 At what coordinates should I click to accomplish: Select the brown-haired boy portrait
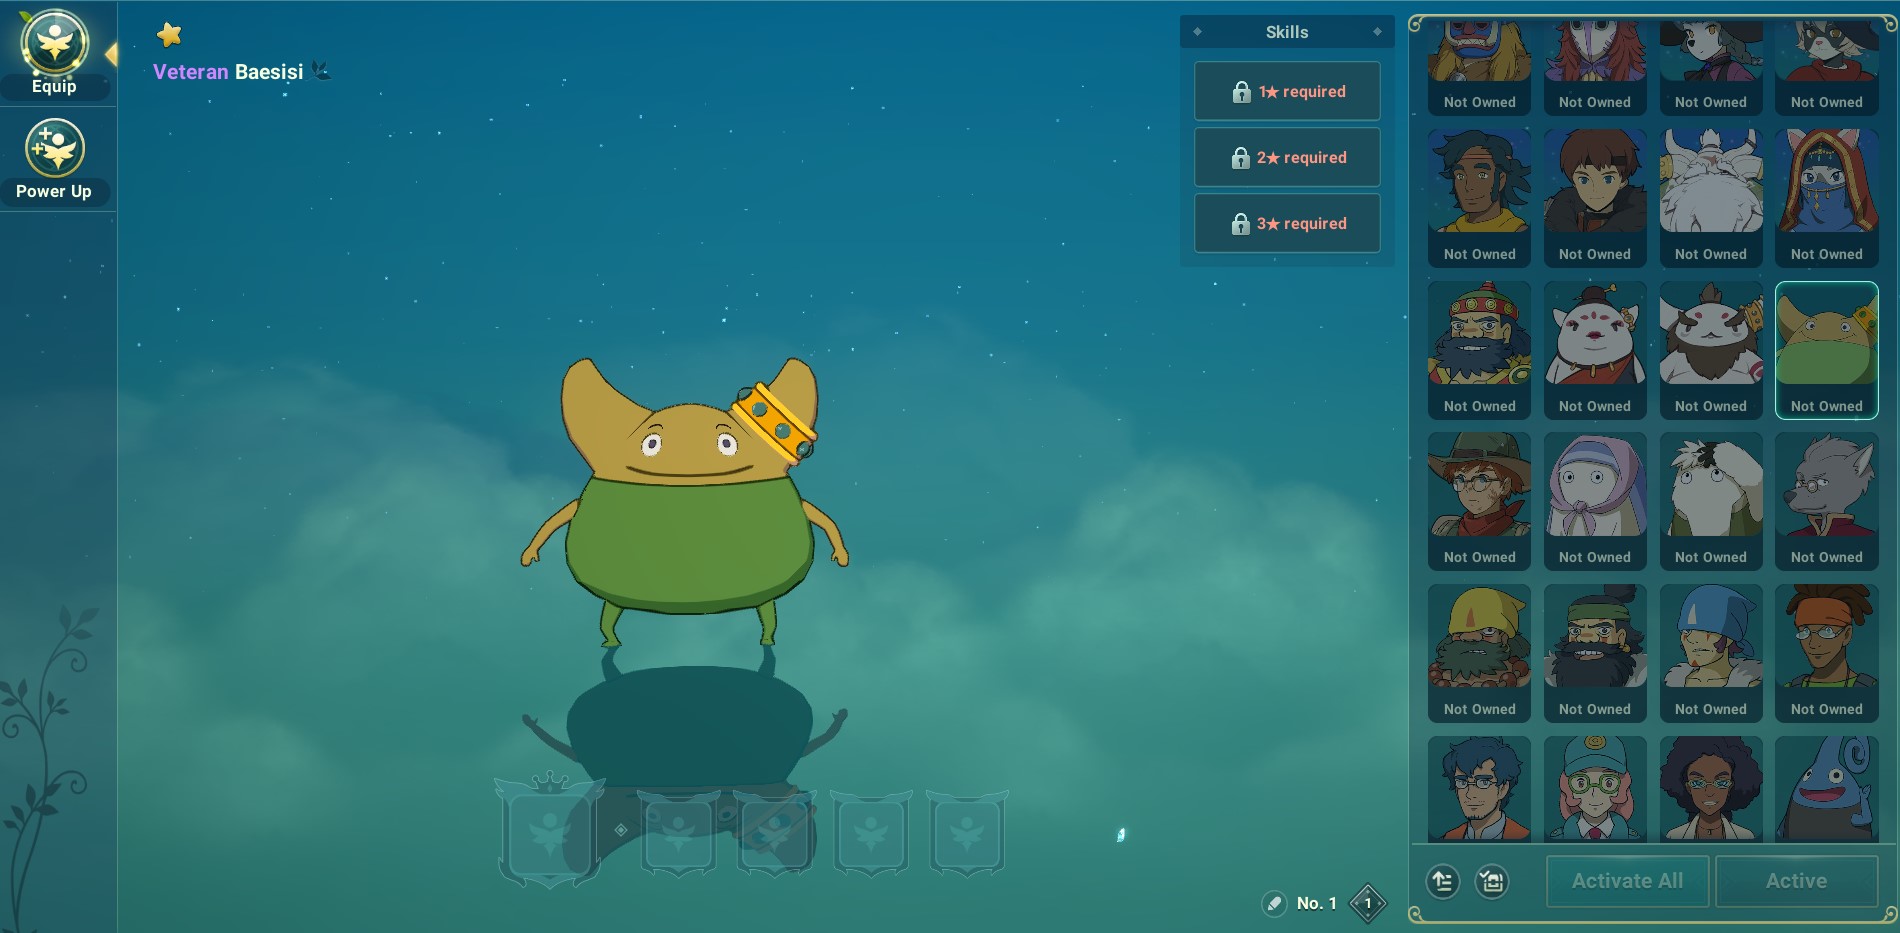click(x=1595, y=197)
